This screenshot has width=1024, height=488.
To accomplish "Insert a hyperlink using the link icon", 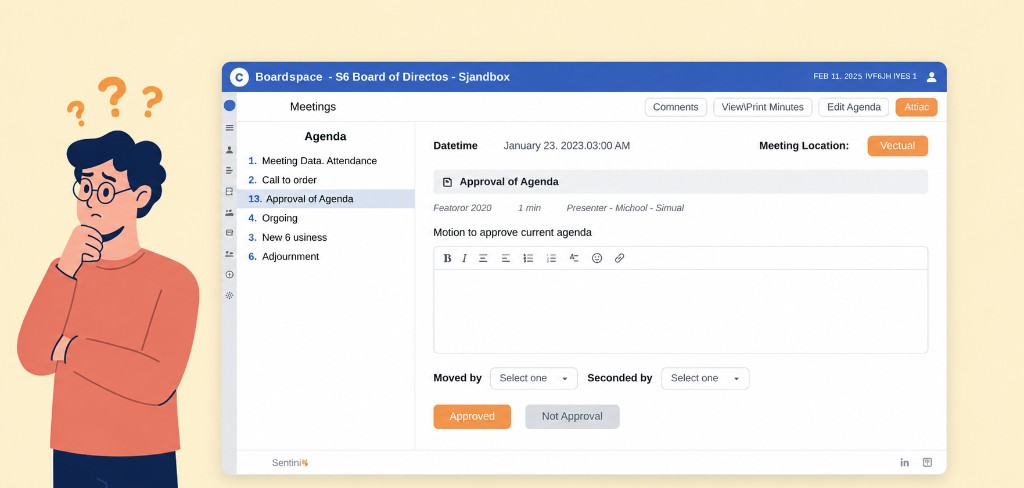I will pos(620,258).
